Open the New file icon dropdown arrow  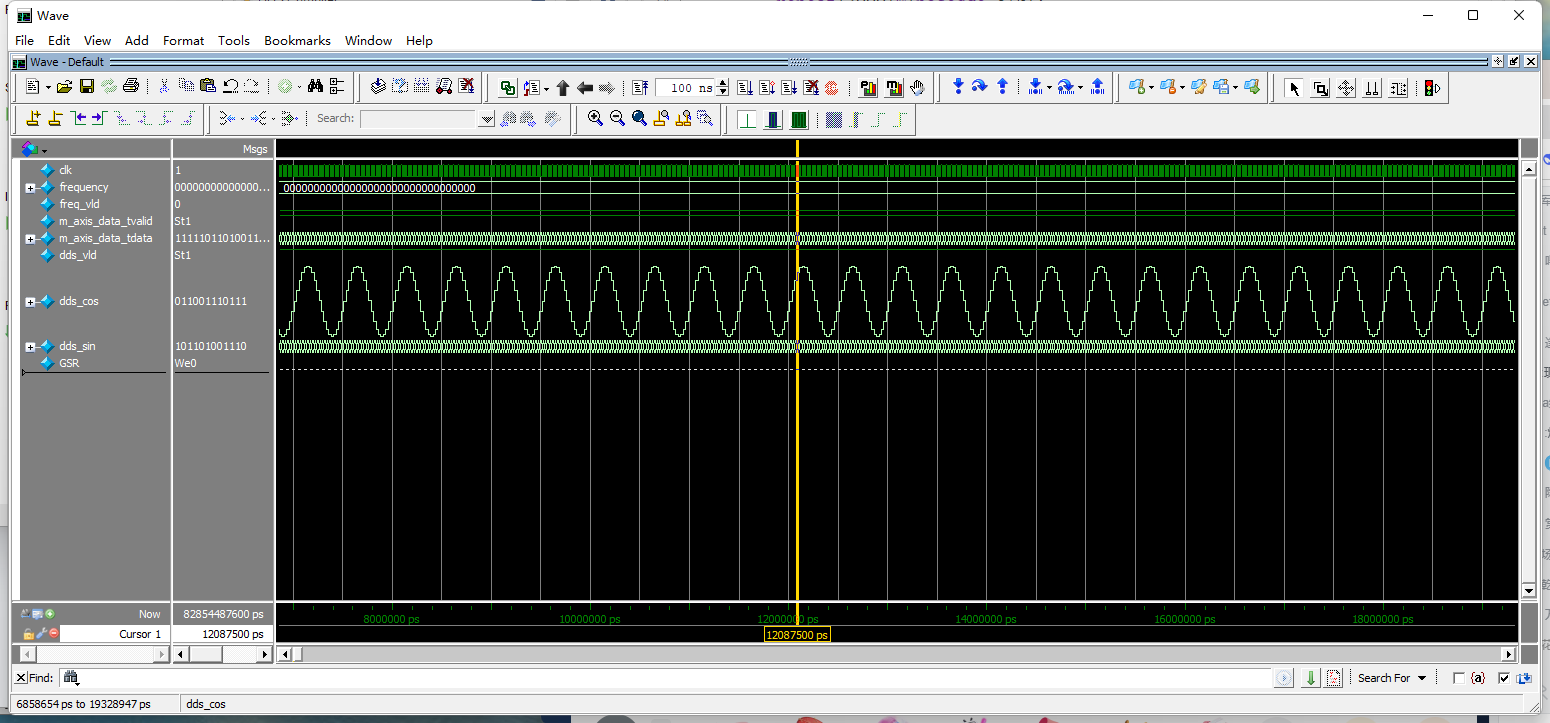(48, 88)
